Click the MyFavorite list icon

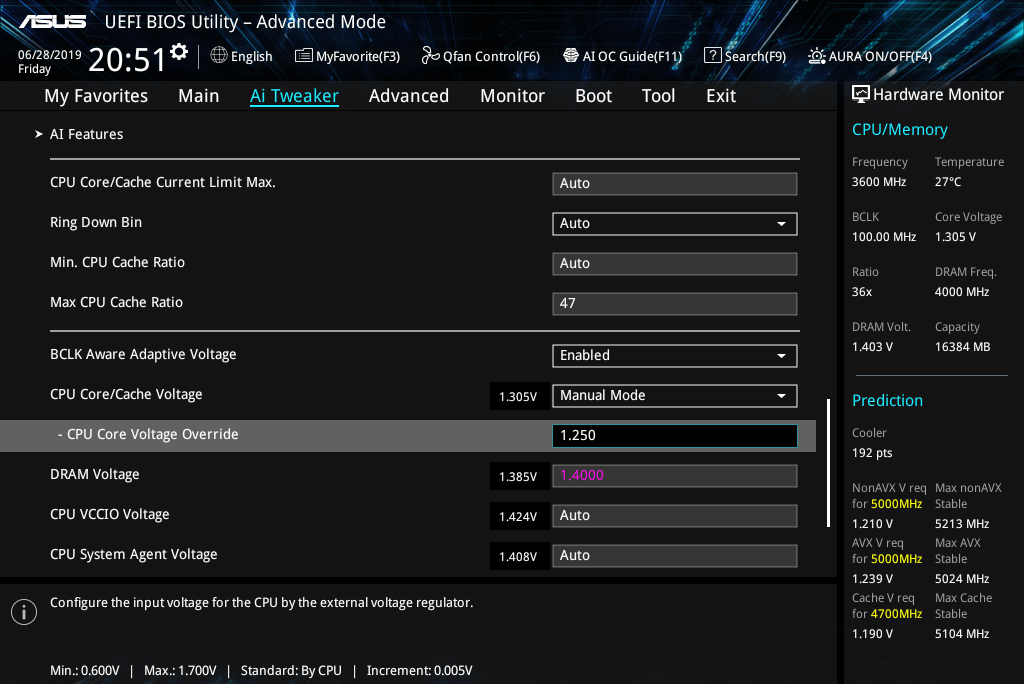pos(304,56)
